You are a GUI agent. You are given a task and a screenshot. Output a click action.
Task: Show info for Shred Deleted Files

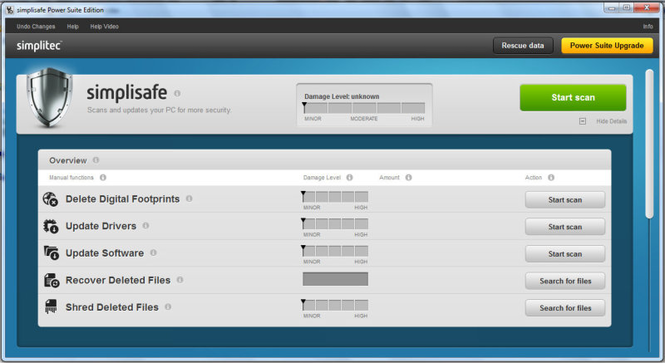pyautogui.click(x=168, y=307)
